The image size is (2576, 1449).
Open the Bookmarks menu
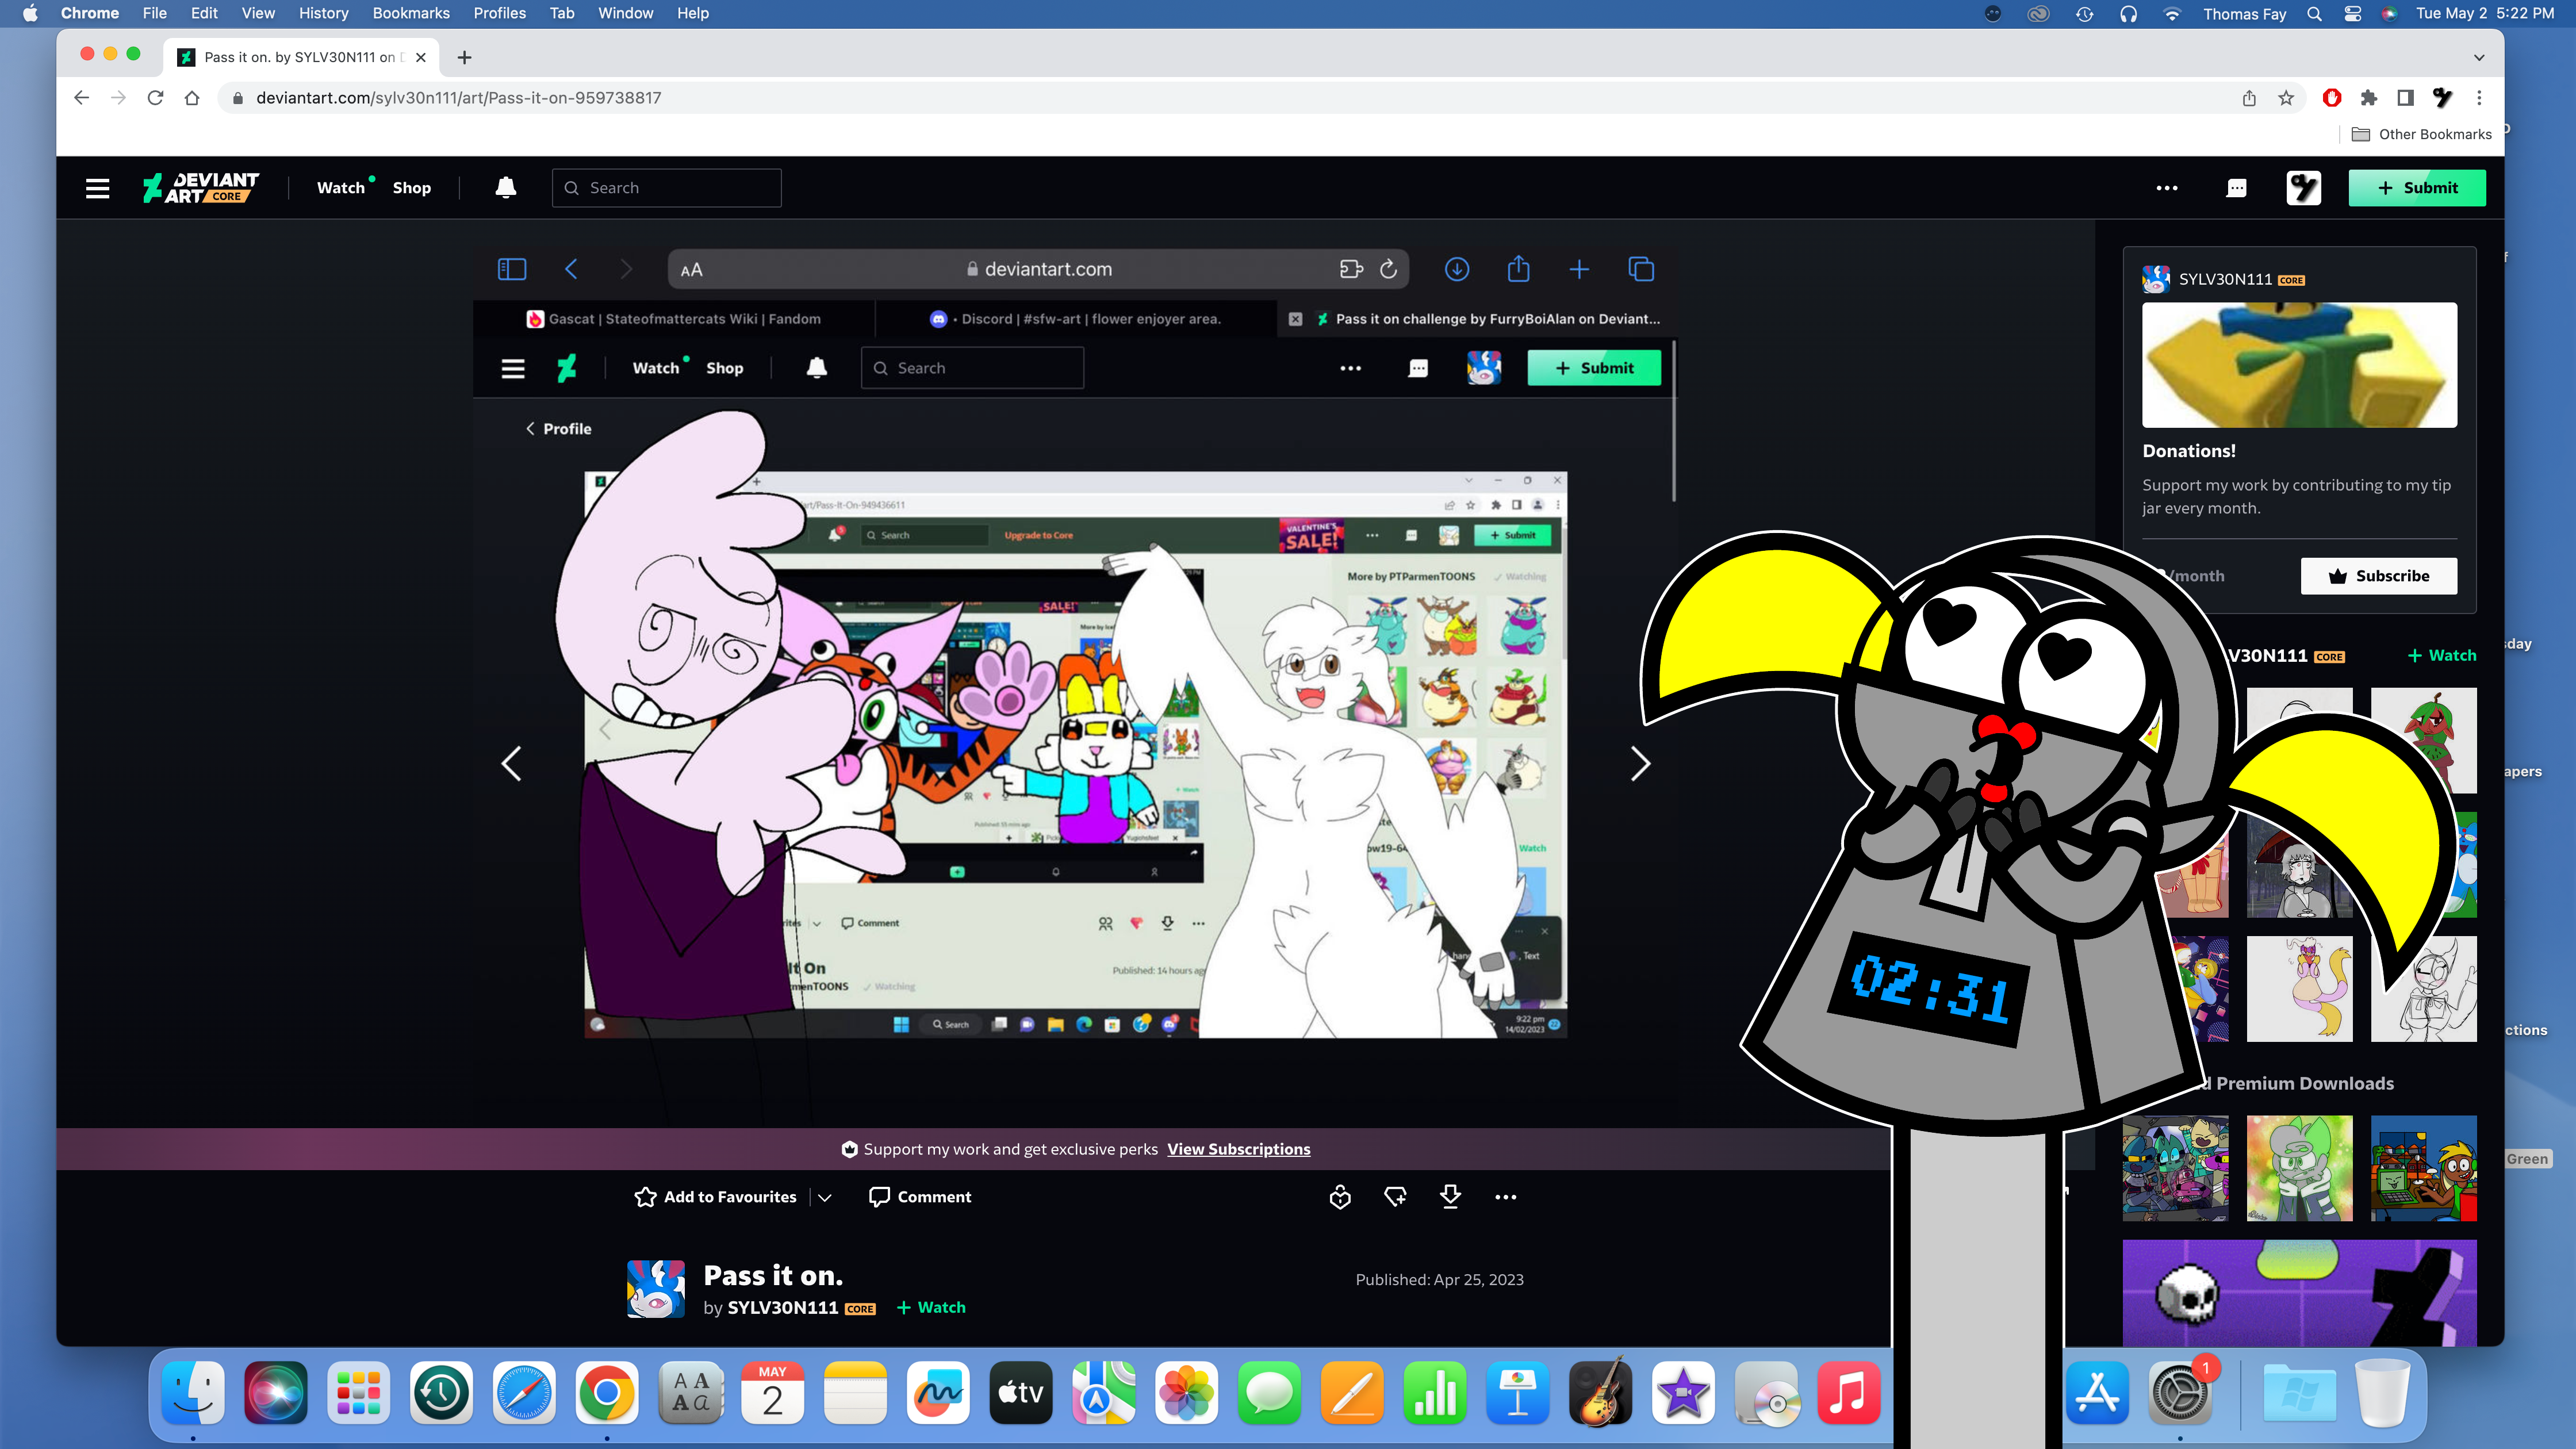(x=411, y=13)
